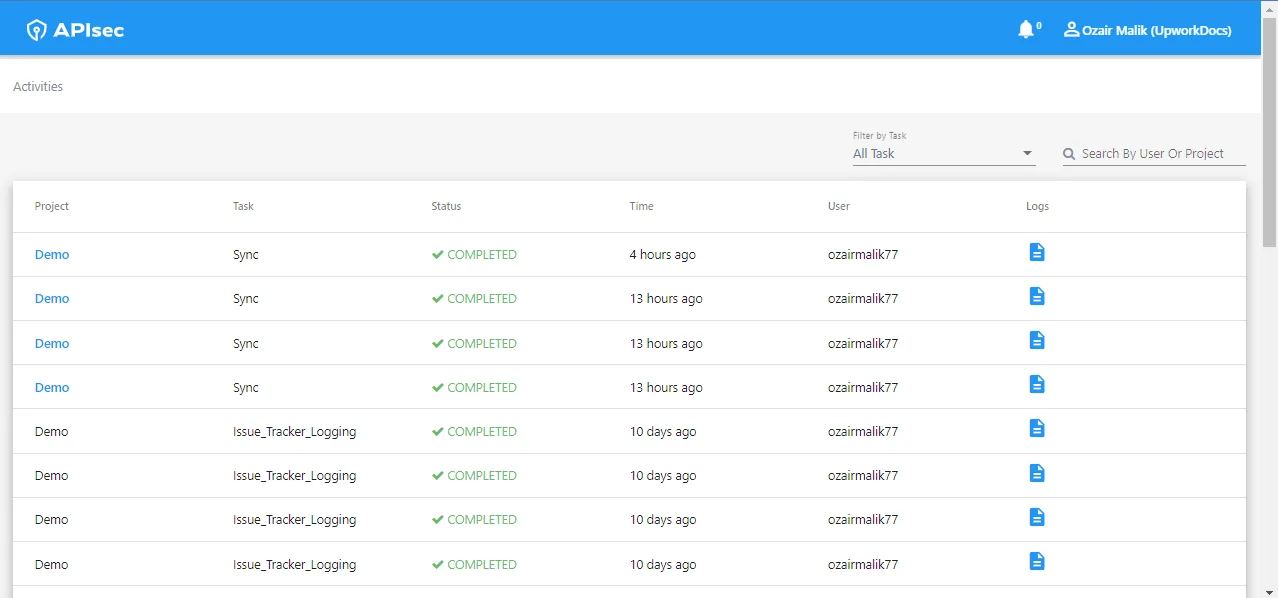
Task: Click the Task column header
Action: click(x=243, y=206)
